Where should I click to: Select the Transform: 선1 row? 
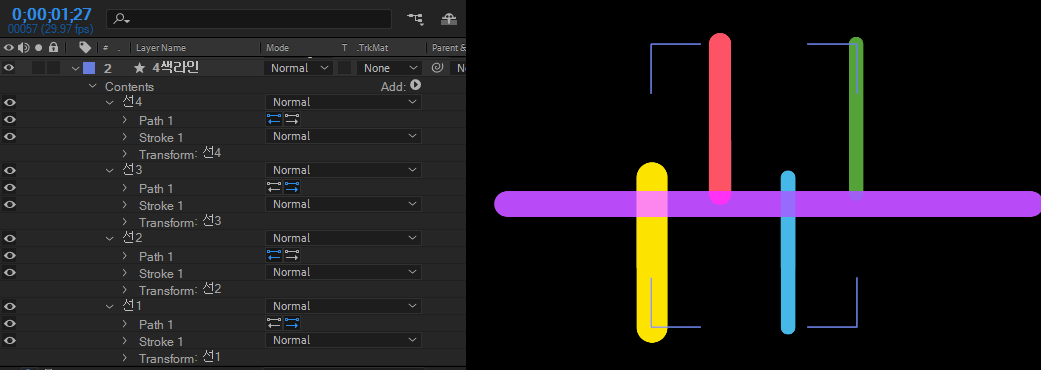(x=180, y=358)
